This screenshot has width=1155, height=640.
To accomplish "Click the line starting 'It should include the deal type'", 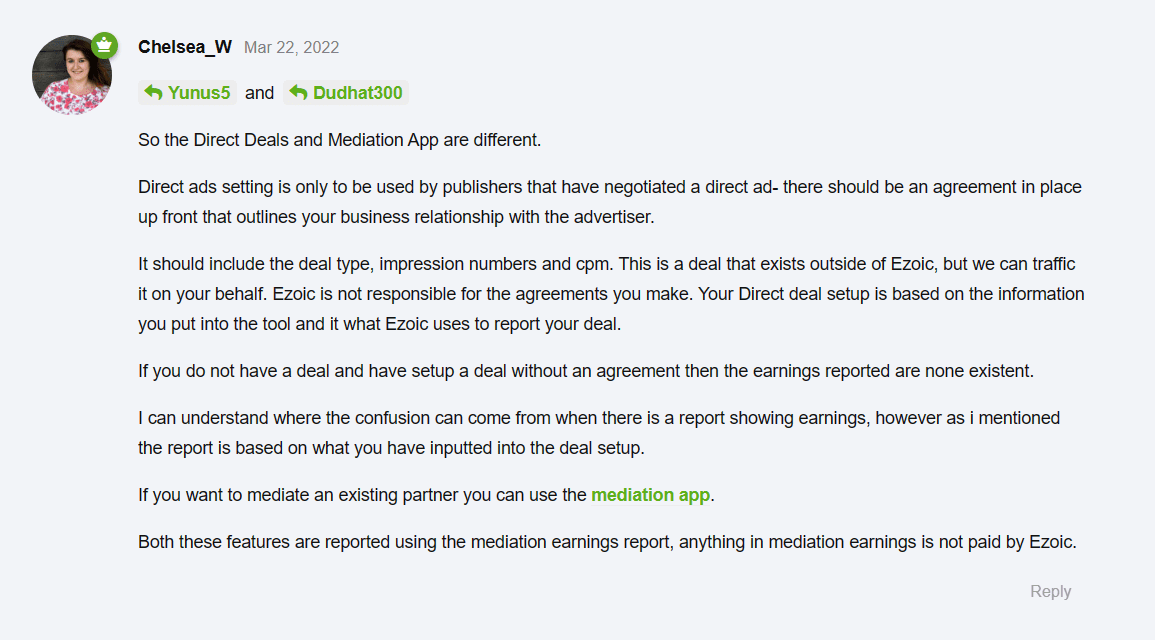I will [607, 264].
